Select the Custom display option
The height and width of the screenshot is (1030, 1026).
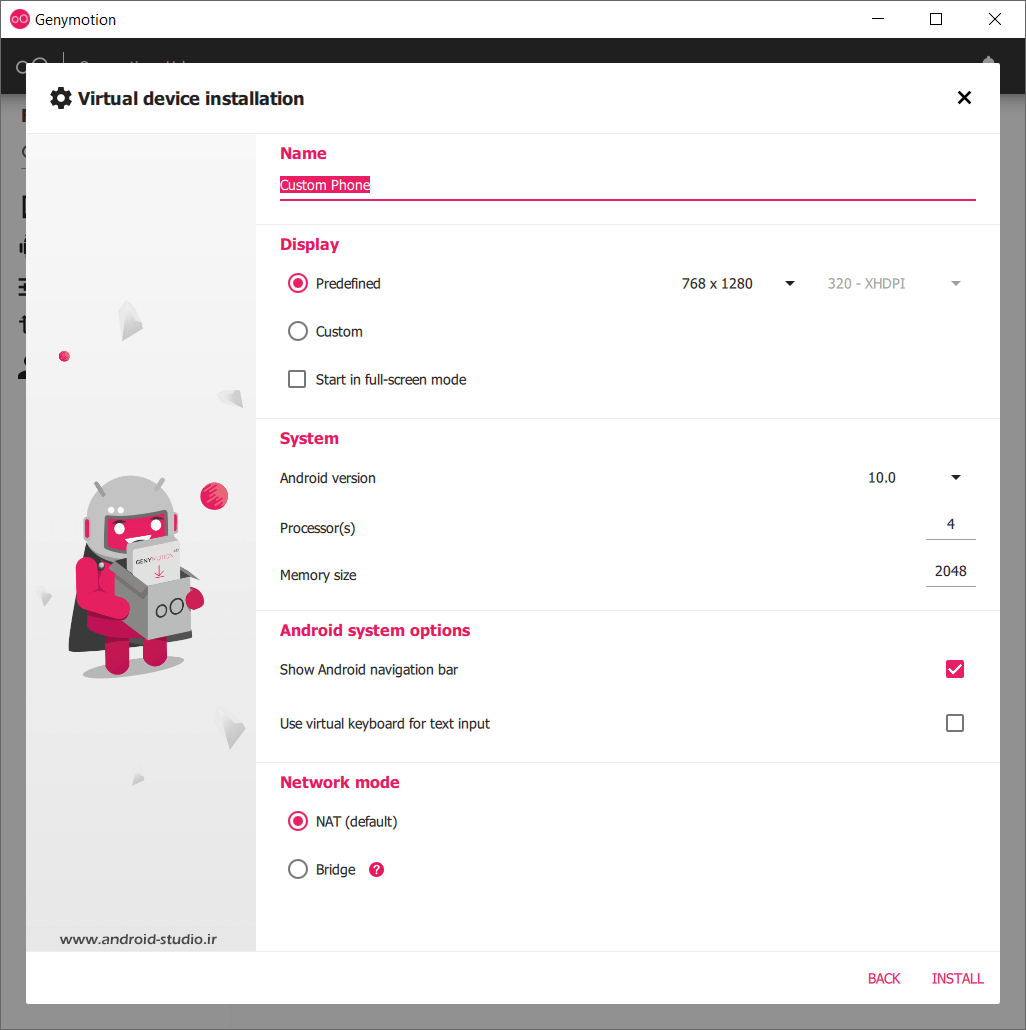pos(297,331)
